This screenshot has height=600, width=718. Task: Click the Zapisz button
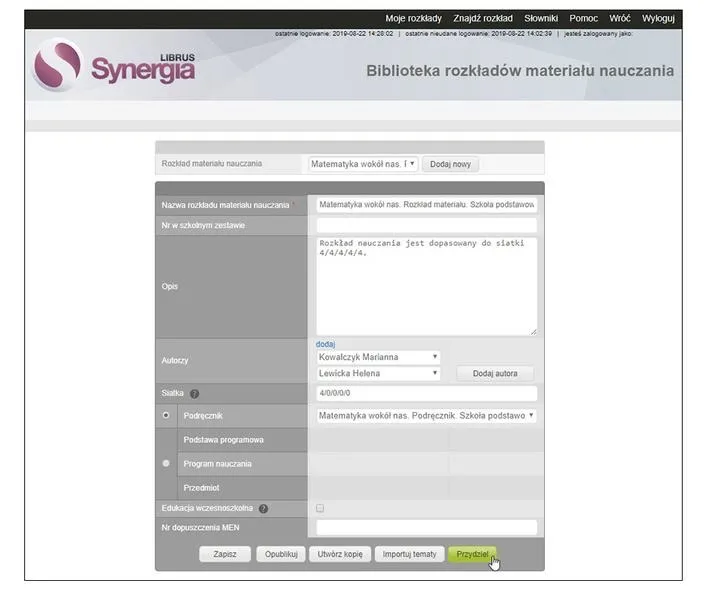225,554
